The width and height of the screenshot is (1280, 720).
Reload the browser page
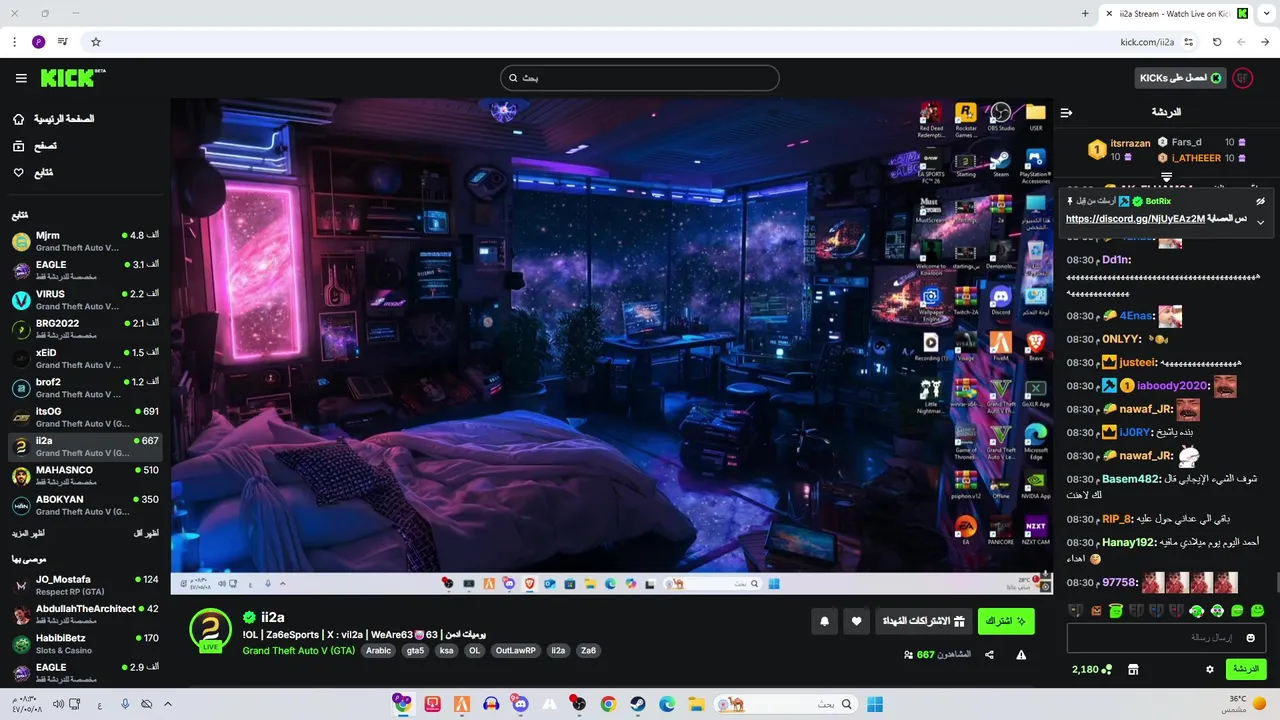pyautogui.click(x=1217, y=42)
